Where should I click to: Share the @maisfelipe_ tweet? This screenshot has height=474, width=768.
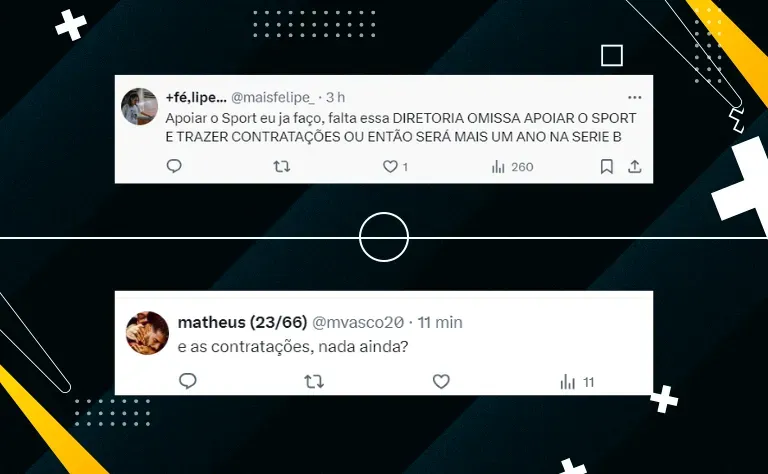pos(634,166)
